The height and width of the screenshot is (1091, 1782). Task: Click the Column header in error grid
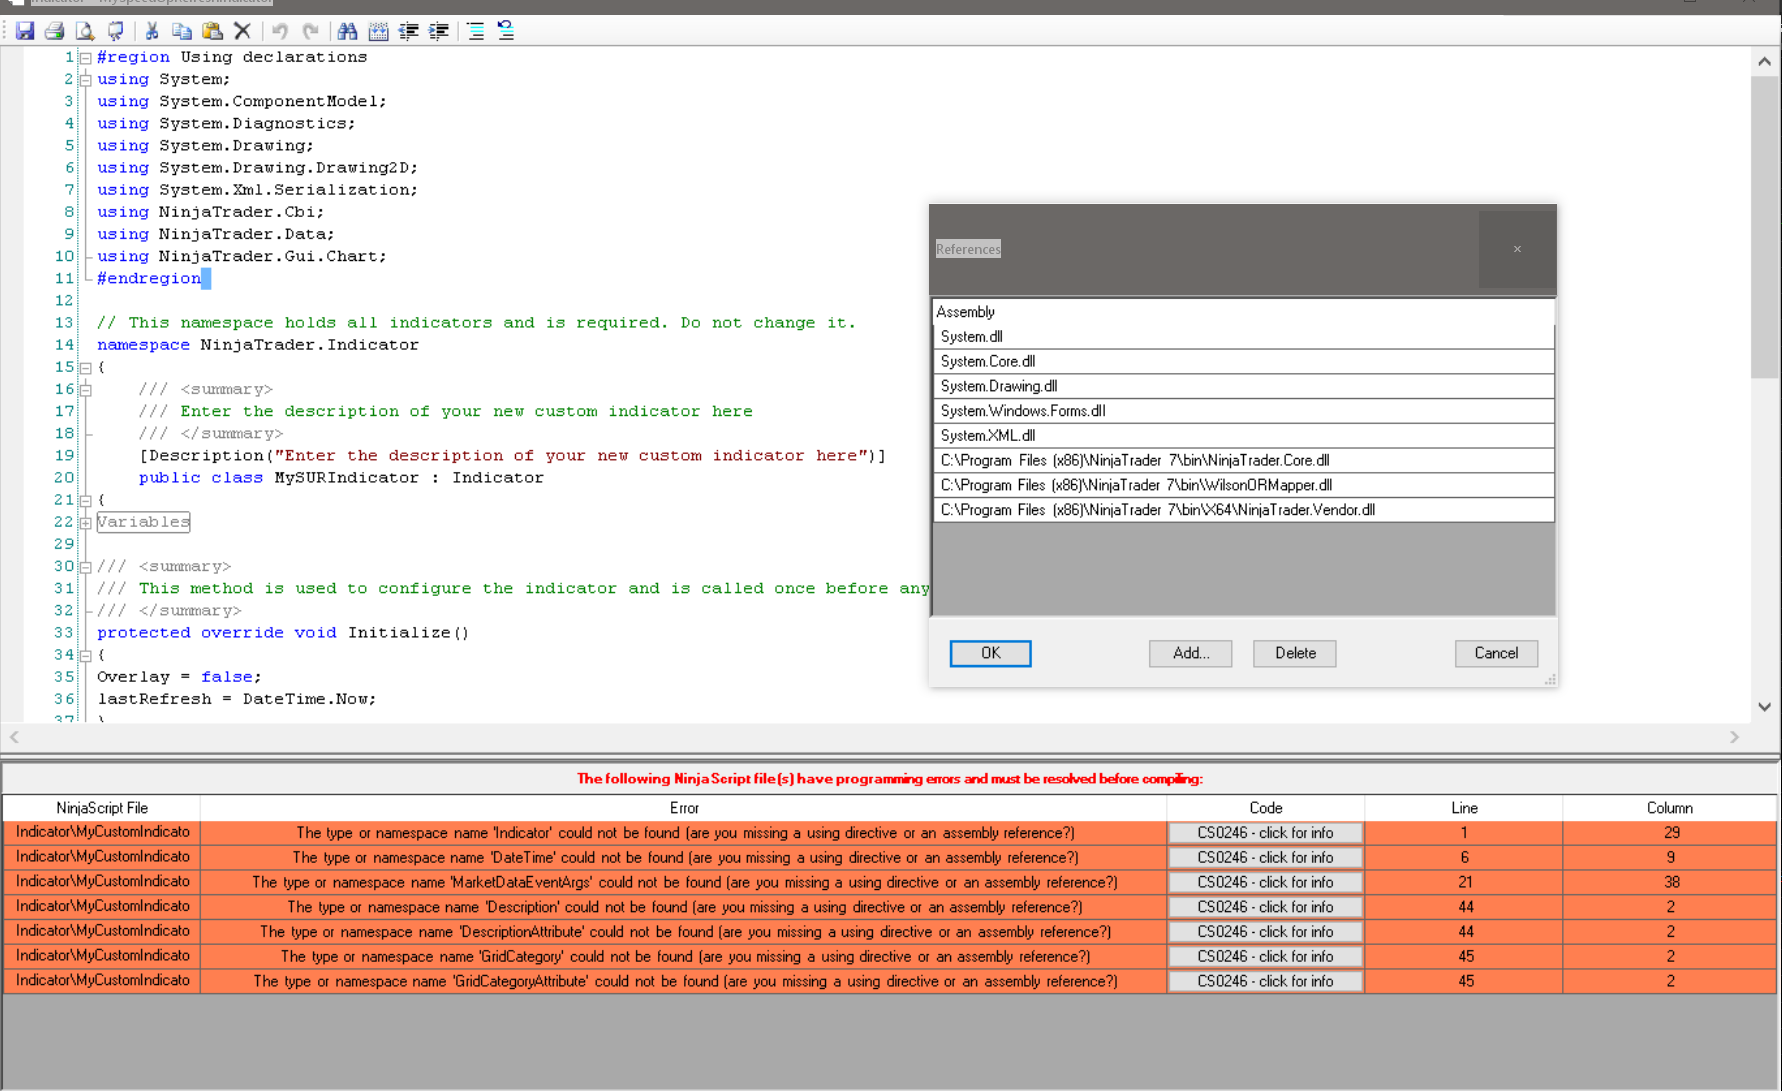(x=1670, y=808)
